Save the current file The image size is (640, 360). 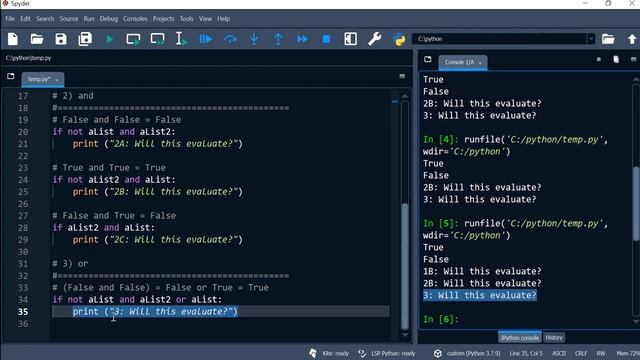61,39
